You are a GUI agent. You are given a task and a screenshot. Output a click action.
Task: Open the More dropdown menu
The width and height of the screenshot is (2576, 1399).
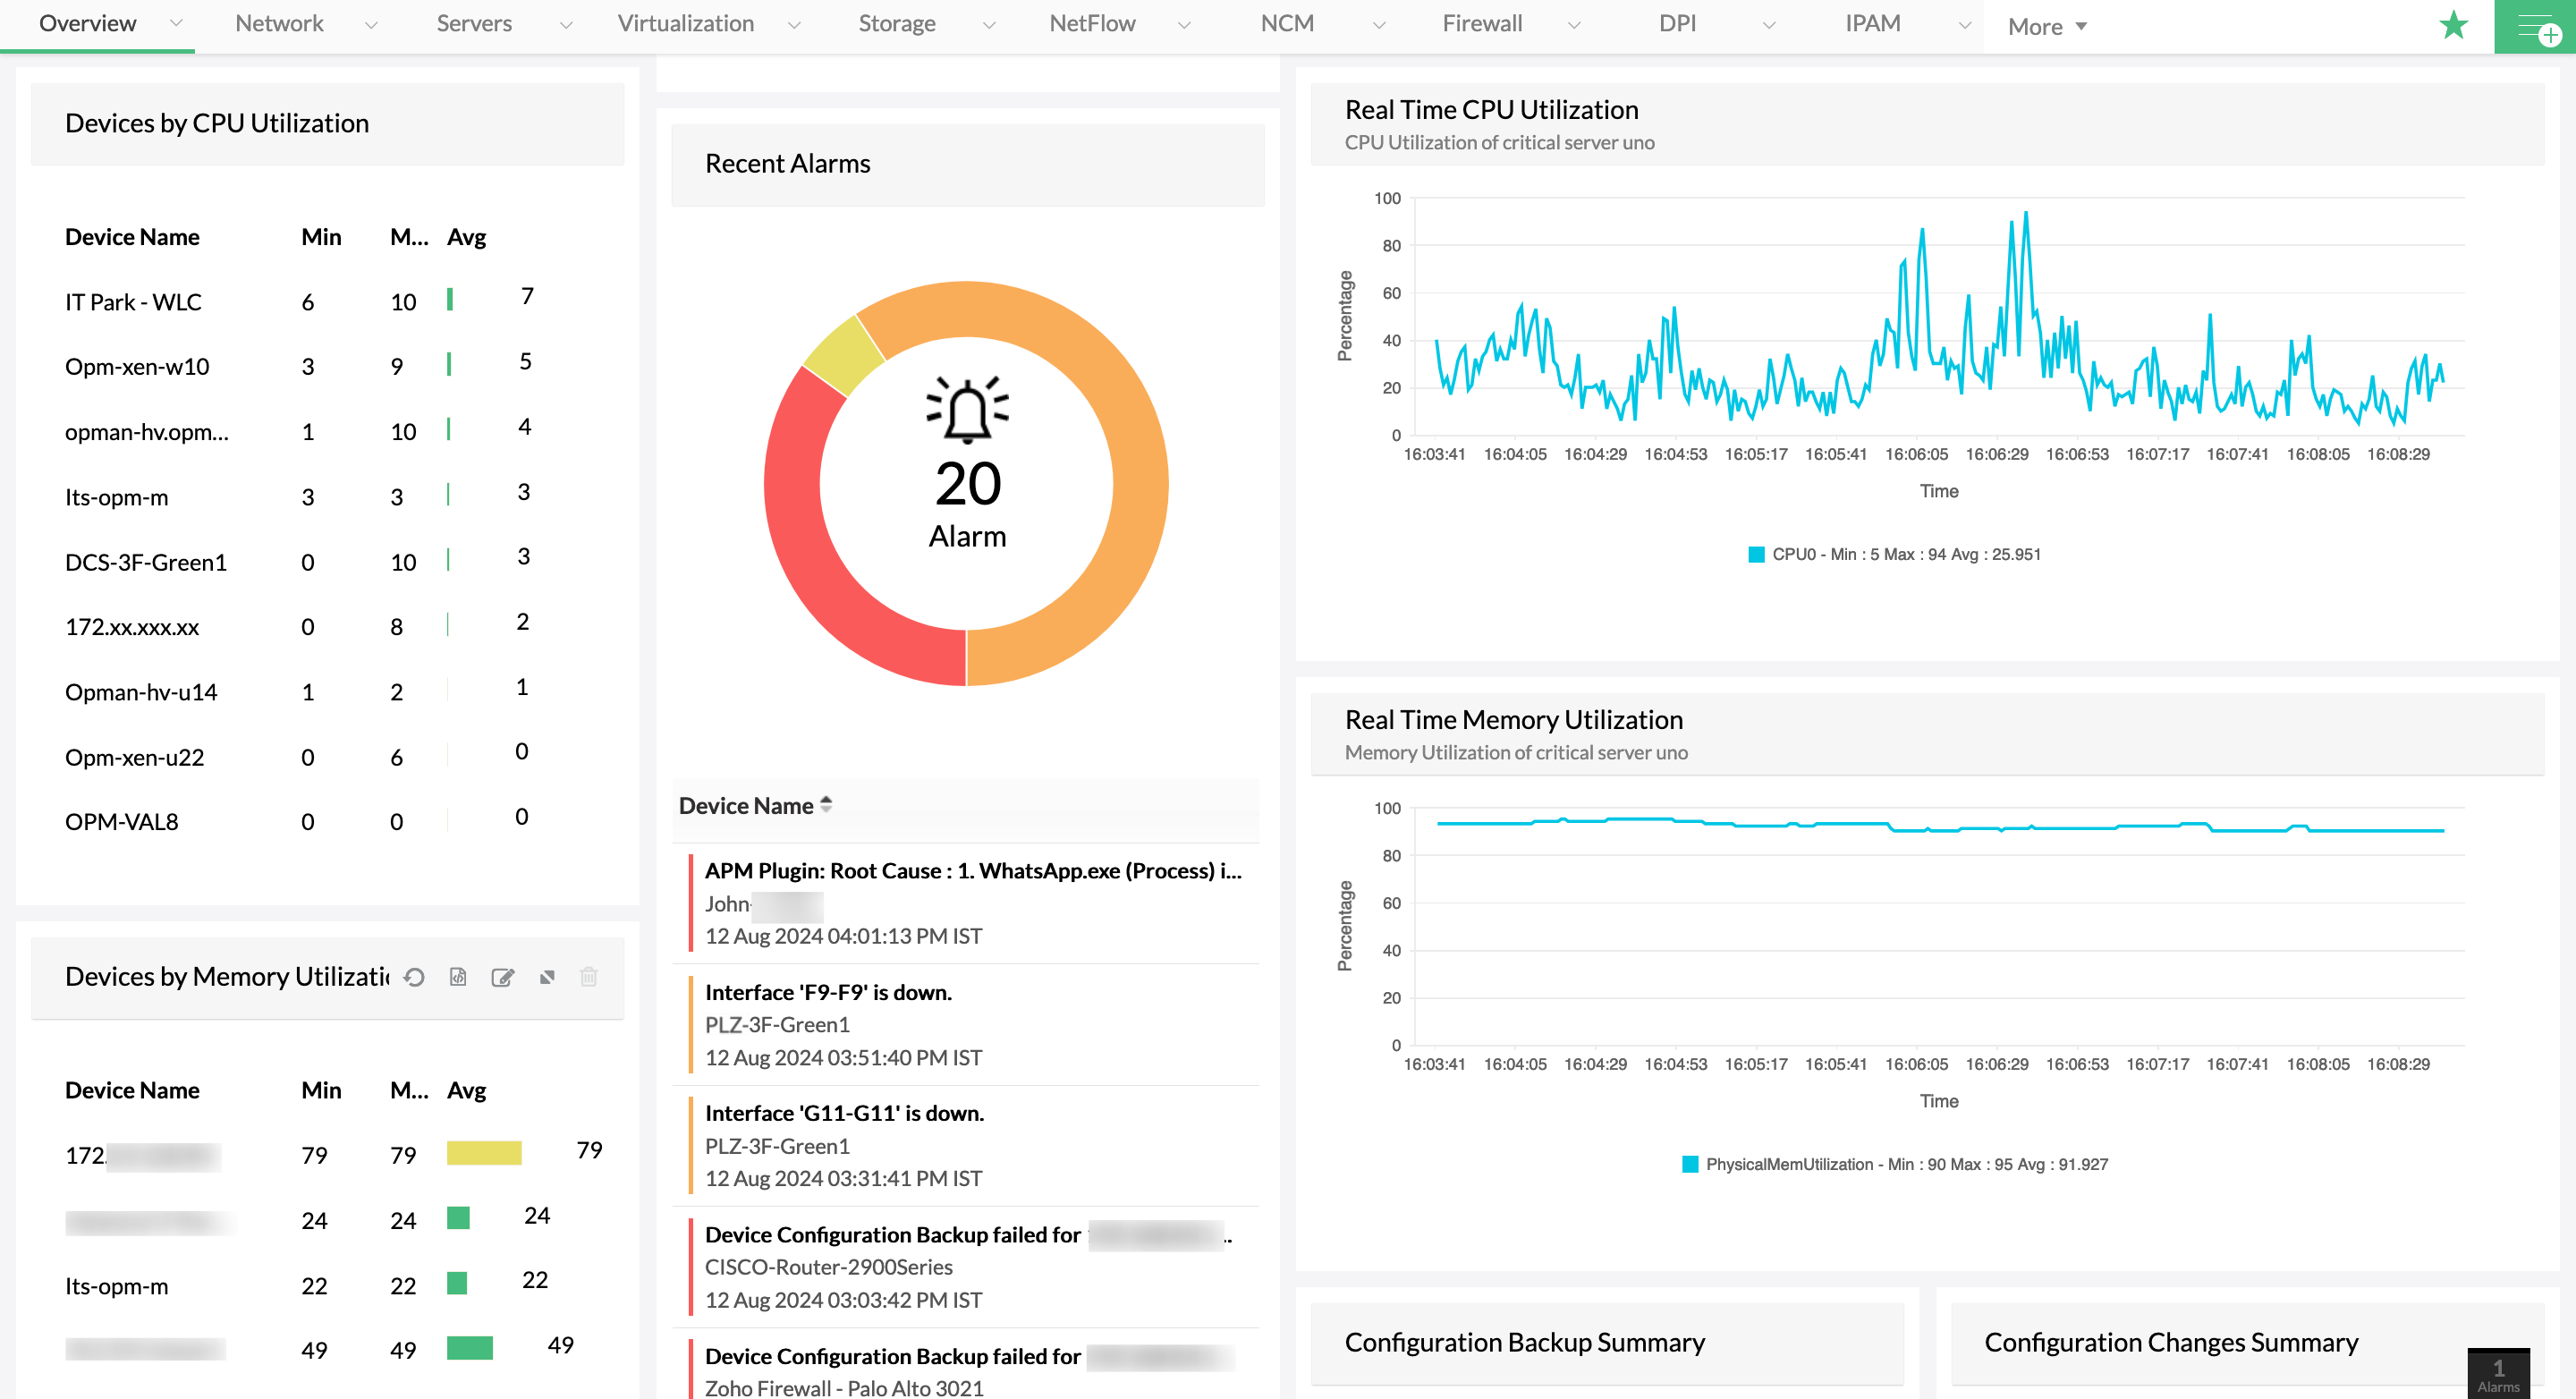coord(2046,27)
